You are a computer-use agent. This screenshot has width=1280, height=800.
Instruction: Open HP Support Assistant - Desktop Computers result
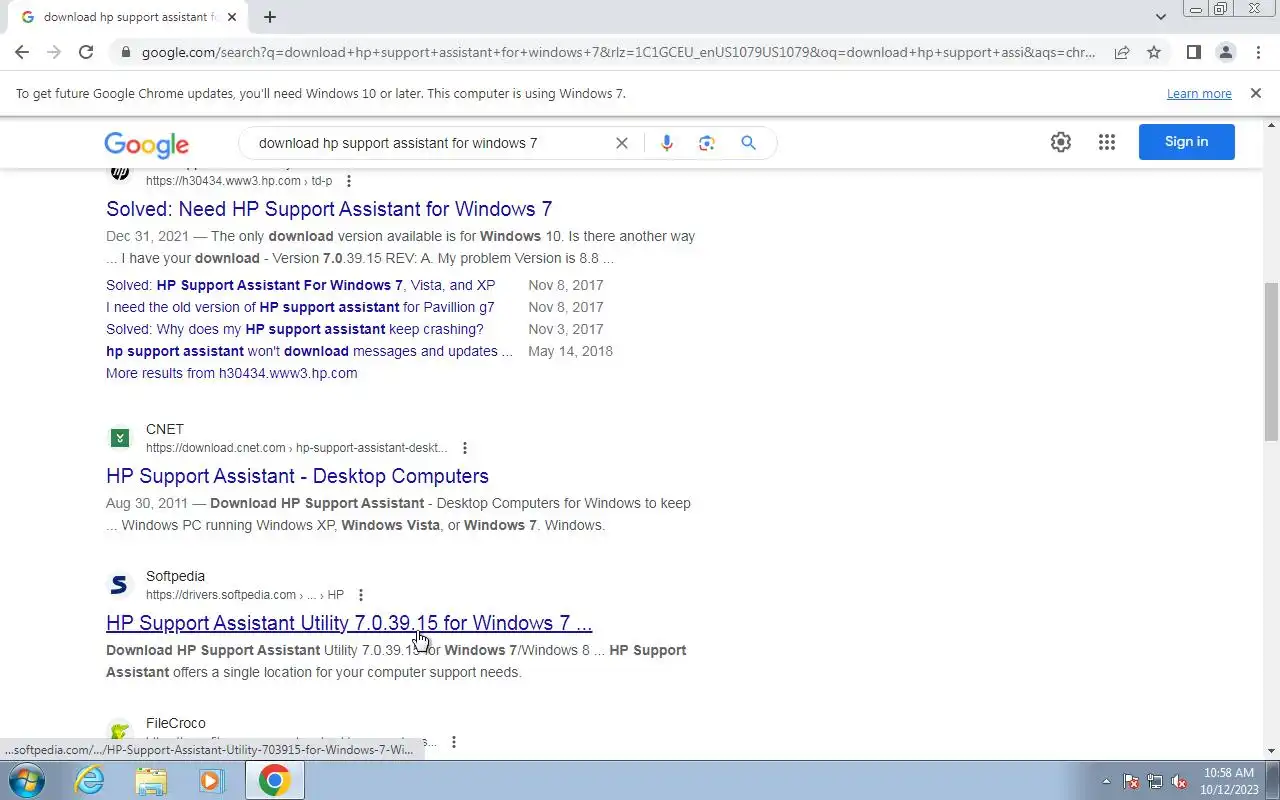(x=297, y=476)
